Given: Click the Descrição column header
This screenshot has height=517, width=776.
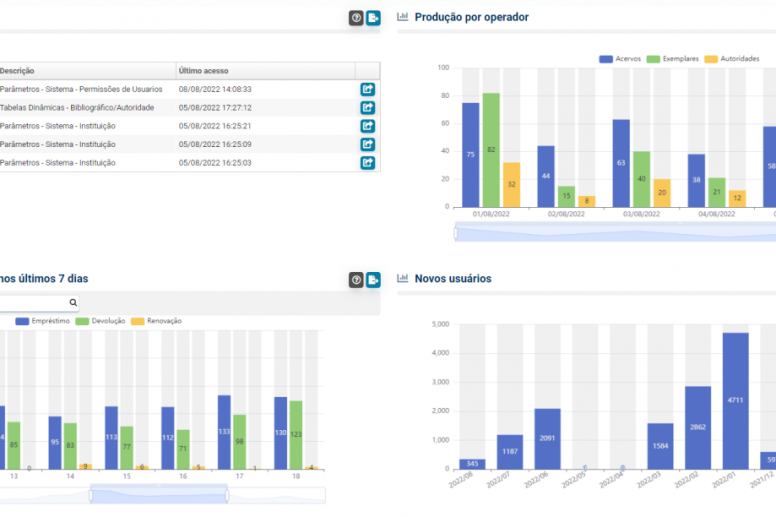Looking at the screenshot, I should (x=18, y=71).
